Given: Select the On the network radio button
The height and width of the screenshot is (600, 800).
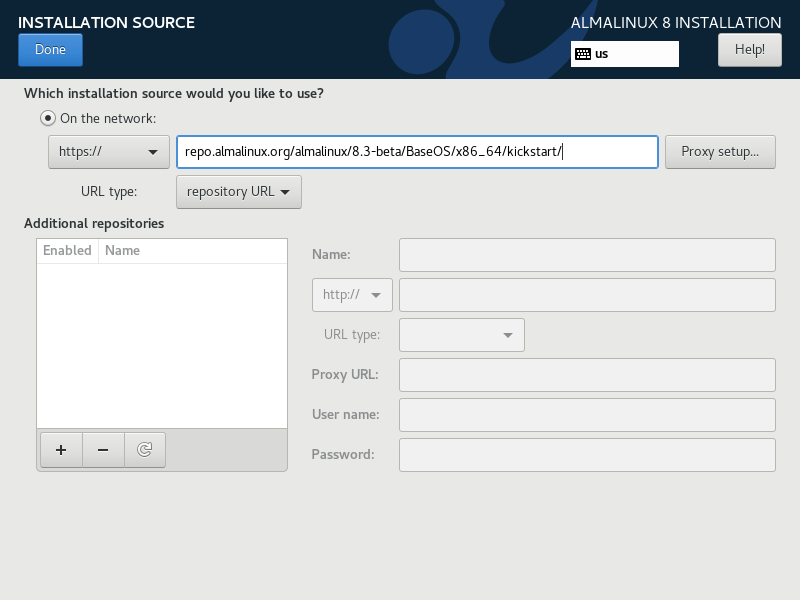Looking at the screenshot, I should click(47, 117).
